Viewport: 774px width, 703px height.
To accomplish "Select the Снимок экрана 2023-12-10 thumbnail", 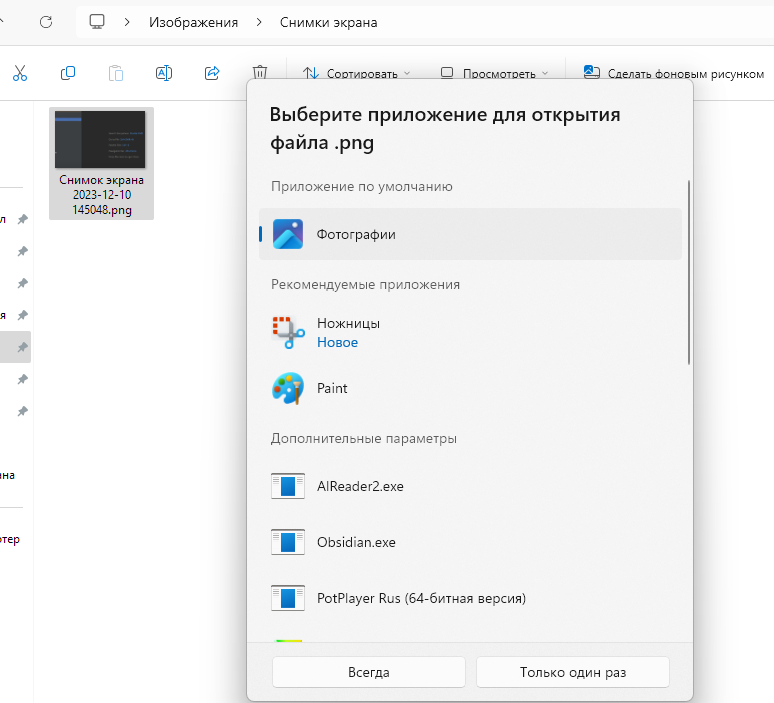I will (x=100, y=139).
